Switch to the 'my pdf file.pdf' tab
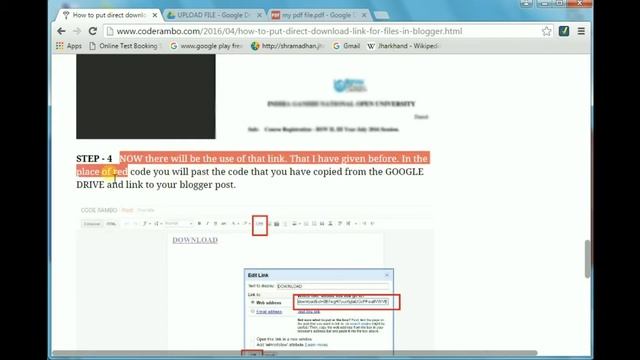Viewport: 640px width, 360px height. (x=318, y=15)
